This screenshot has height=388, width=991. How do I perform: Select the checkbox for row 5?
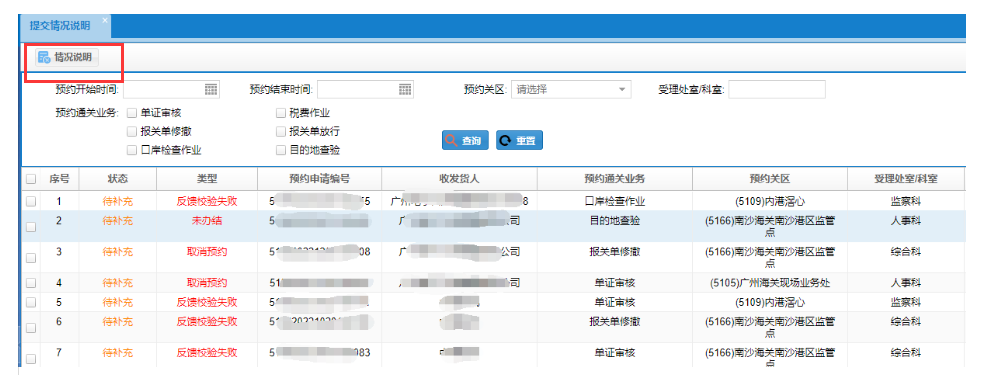pyautogui.click(x=30, y=302)
